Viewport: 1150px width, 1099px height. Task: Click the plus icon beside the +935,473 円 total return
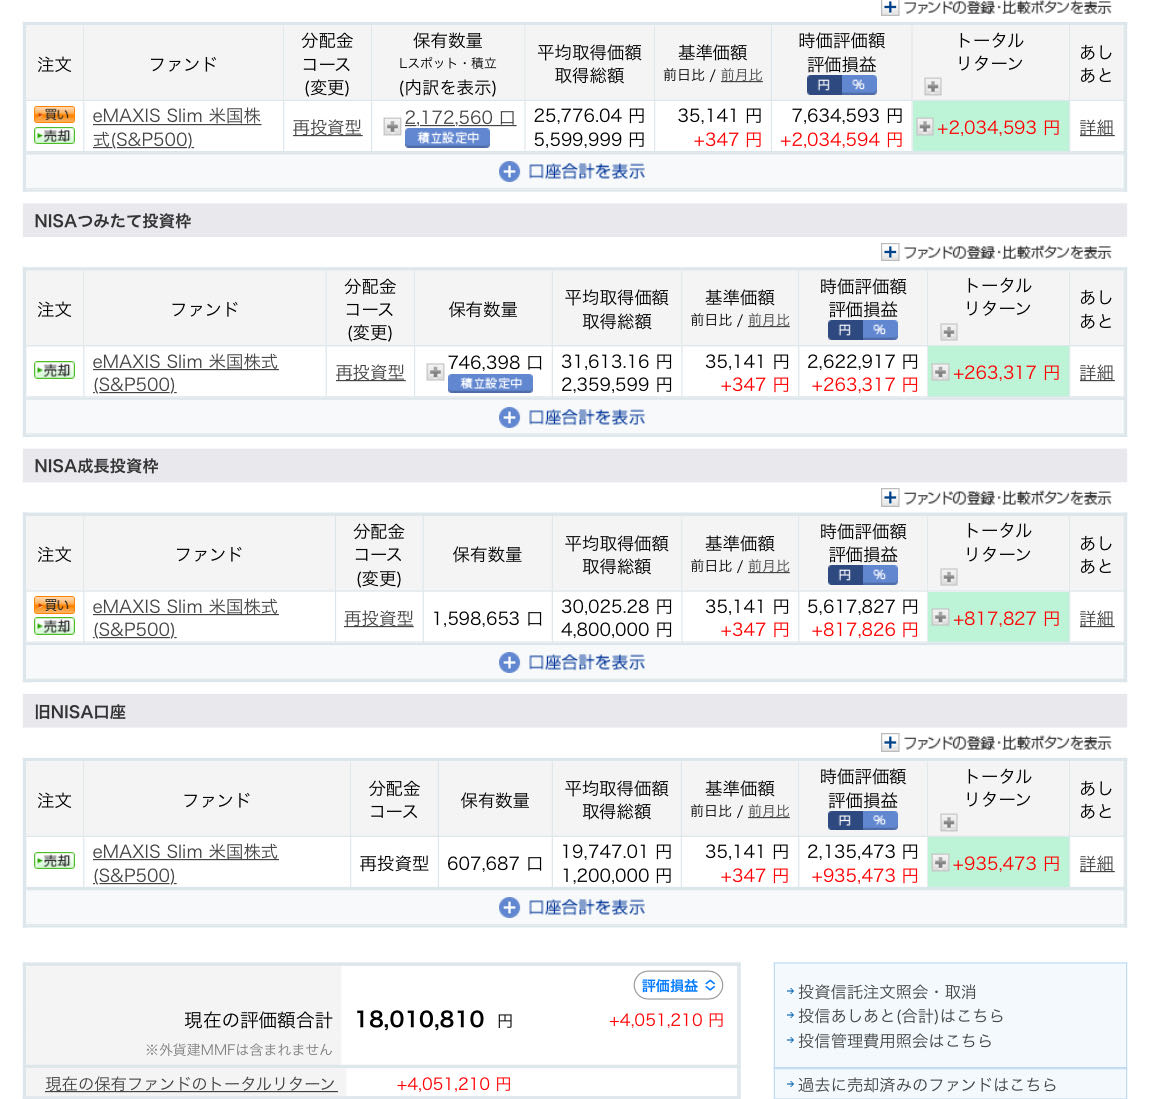coord(940,862)
